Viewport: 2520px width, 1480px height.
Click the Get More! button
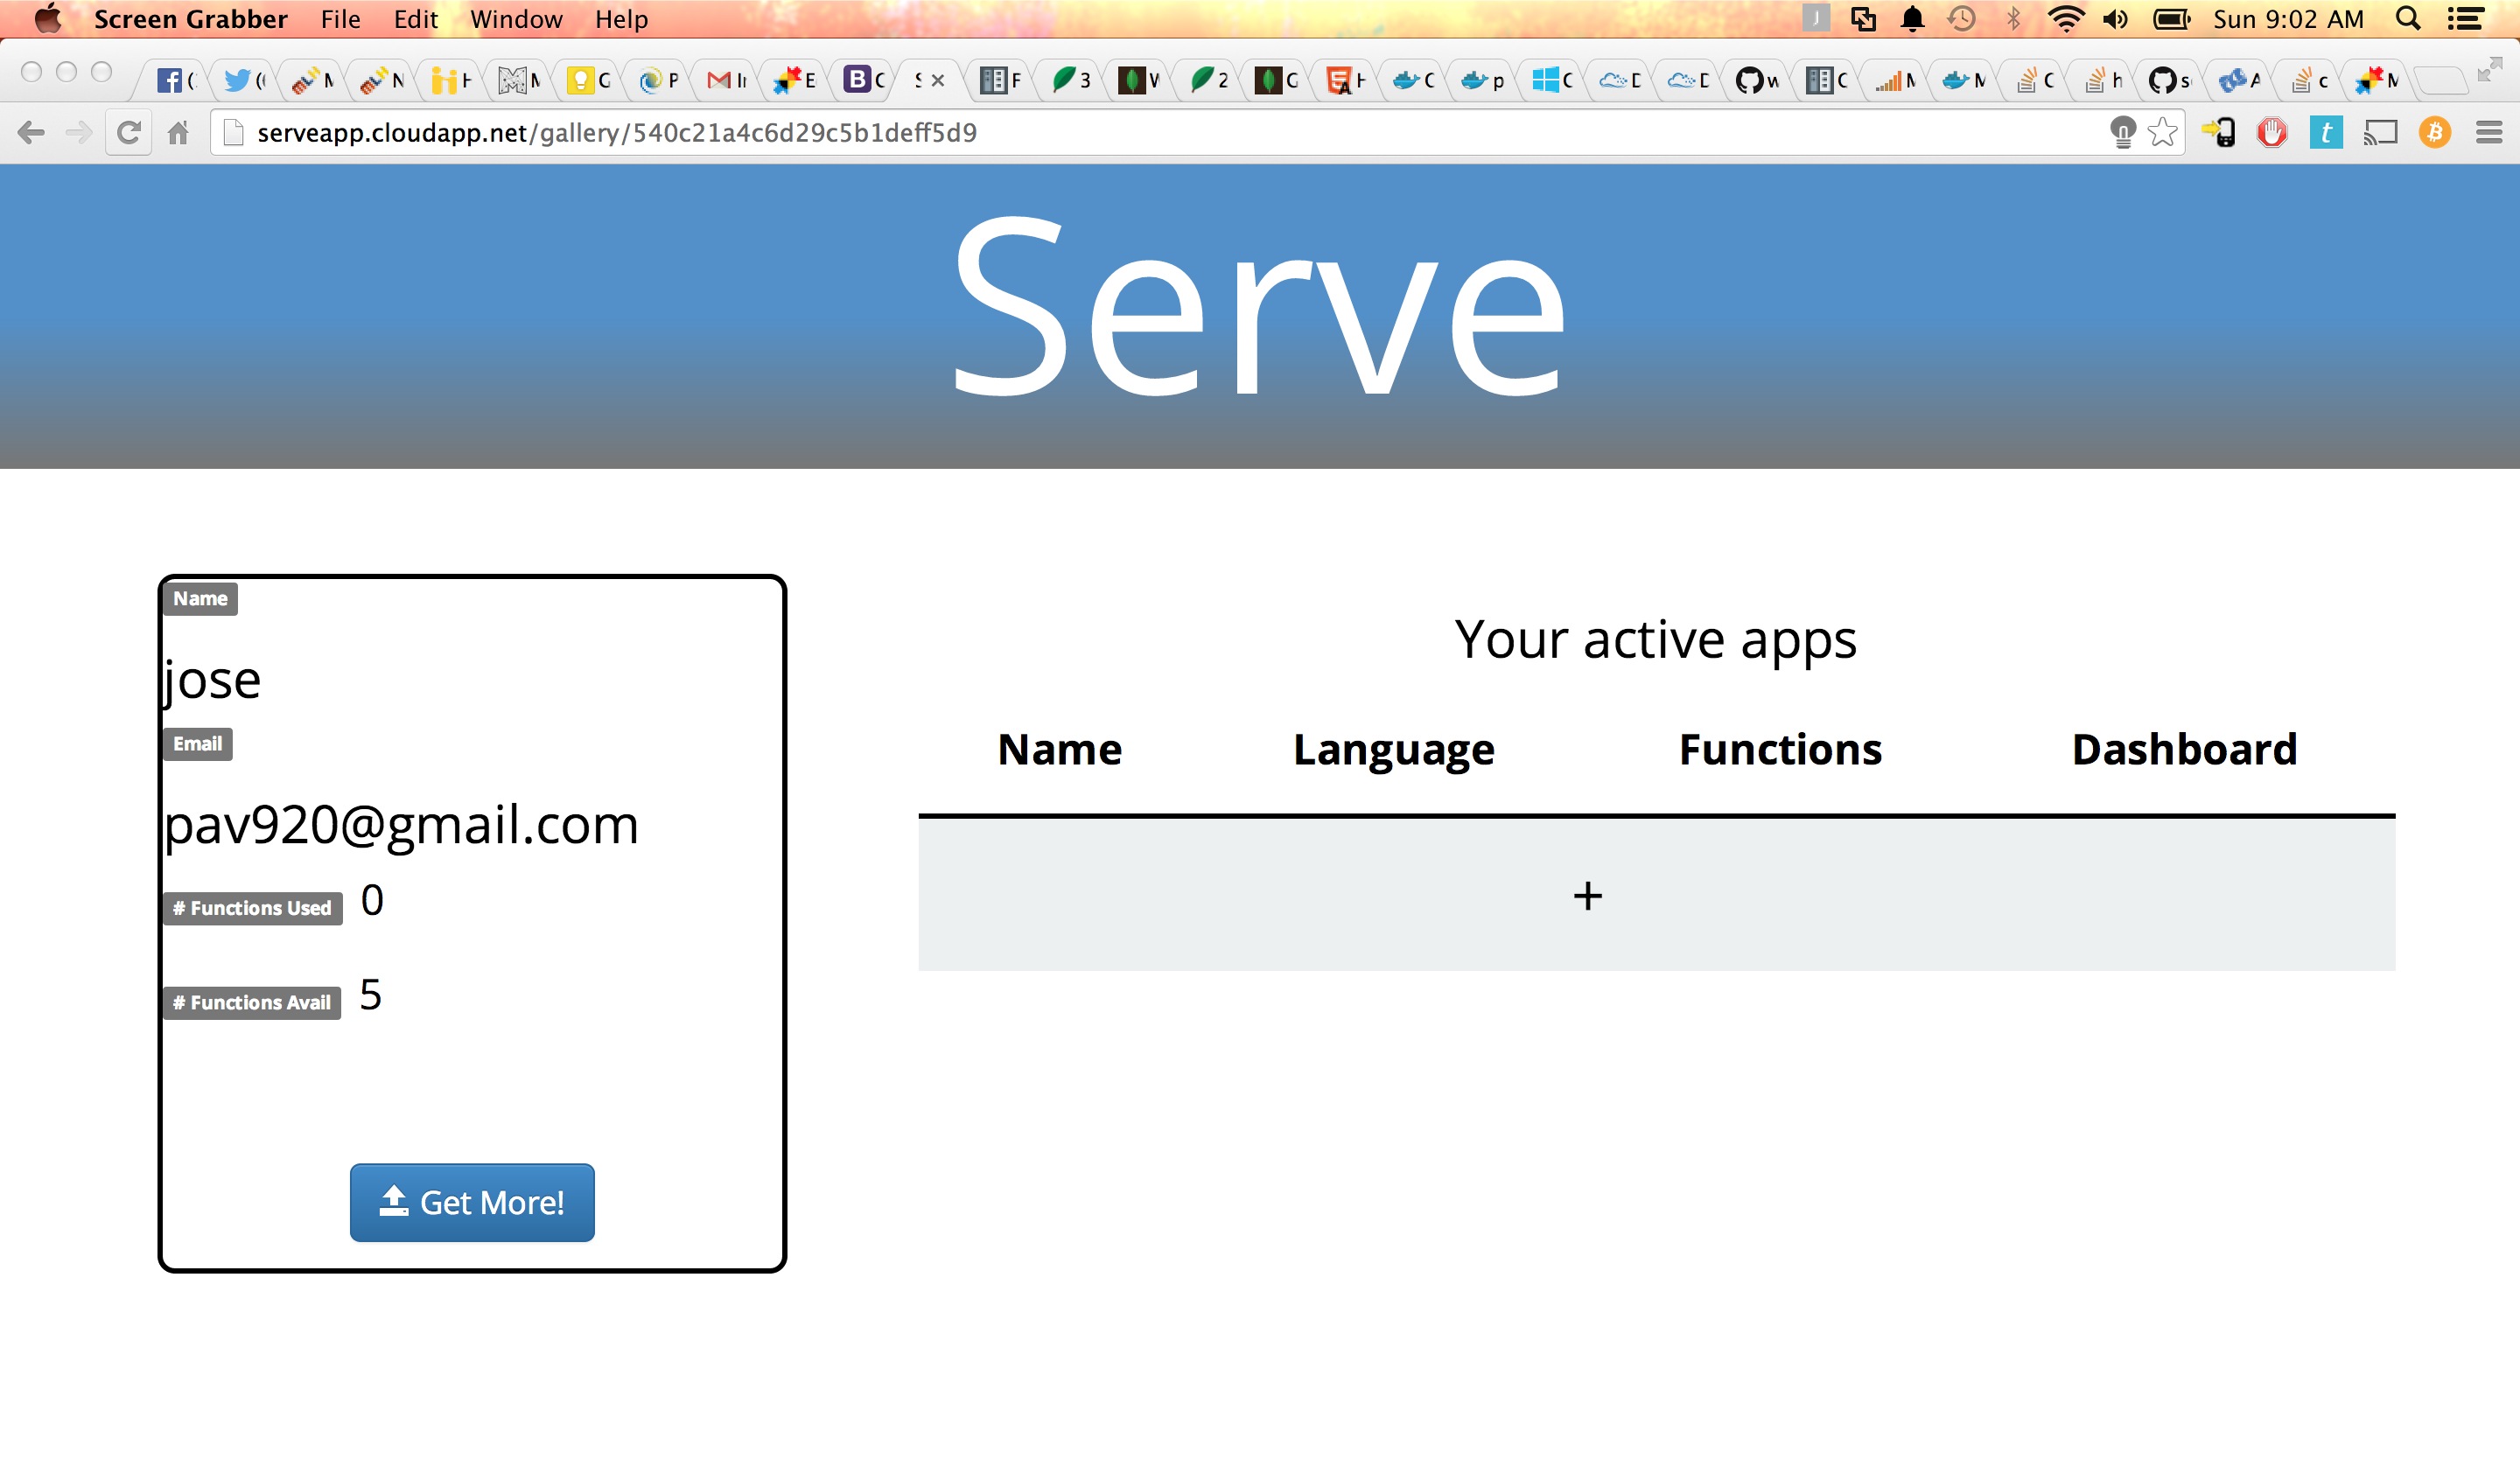coord(472,1202)
